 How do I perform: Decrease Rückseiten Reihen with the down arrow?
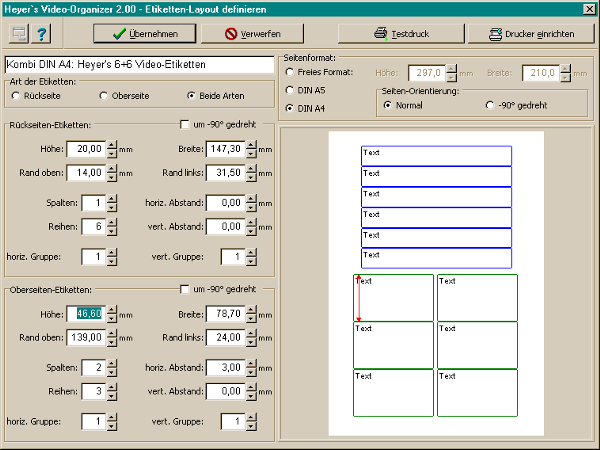[x=111, y=232]
